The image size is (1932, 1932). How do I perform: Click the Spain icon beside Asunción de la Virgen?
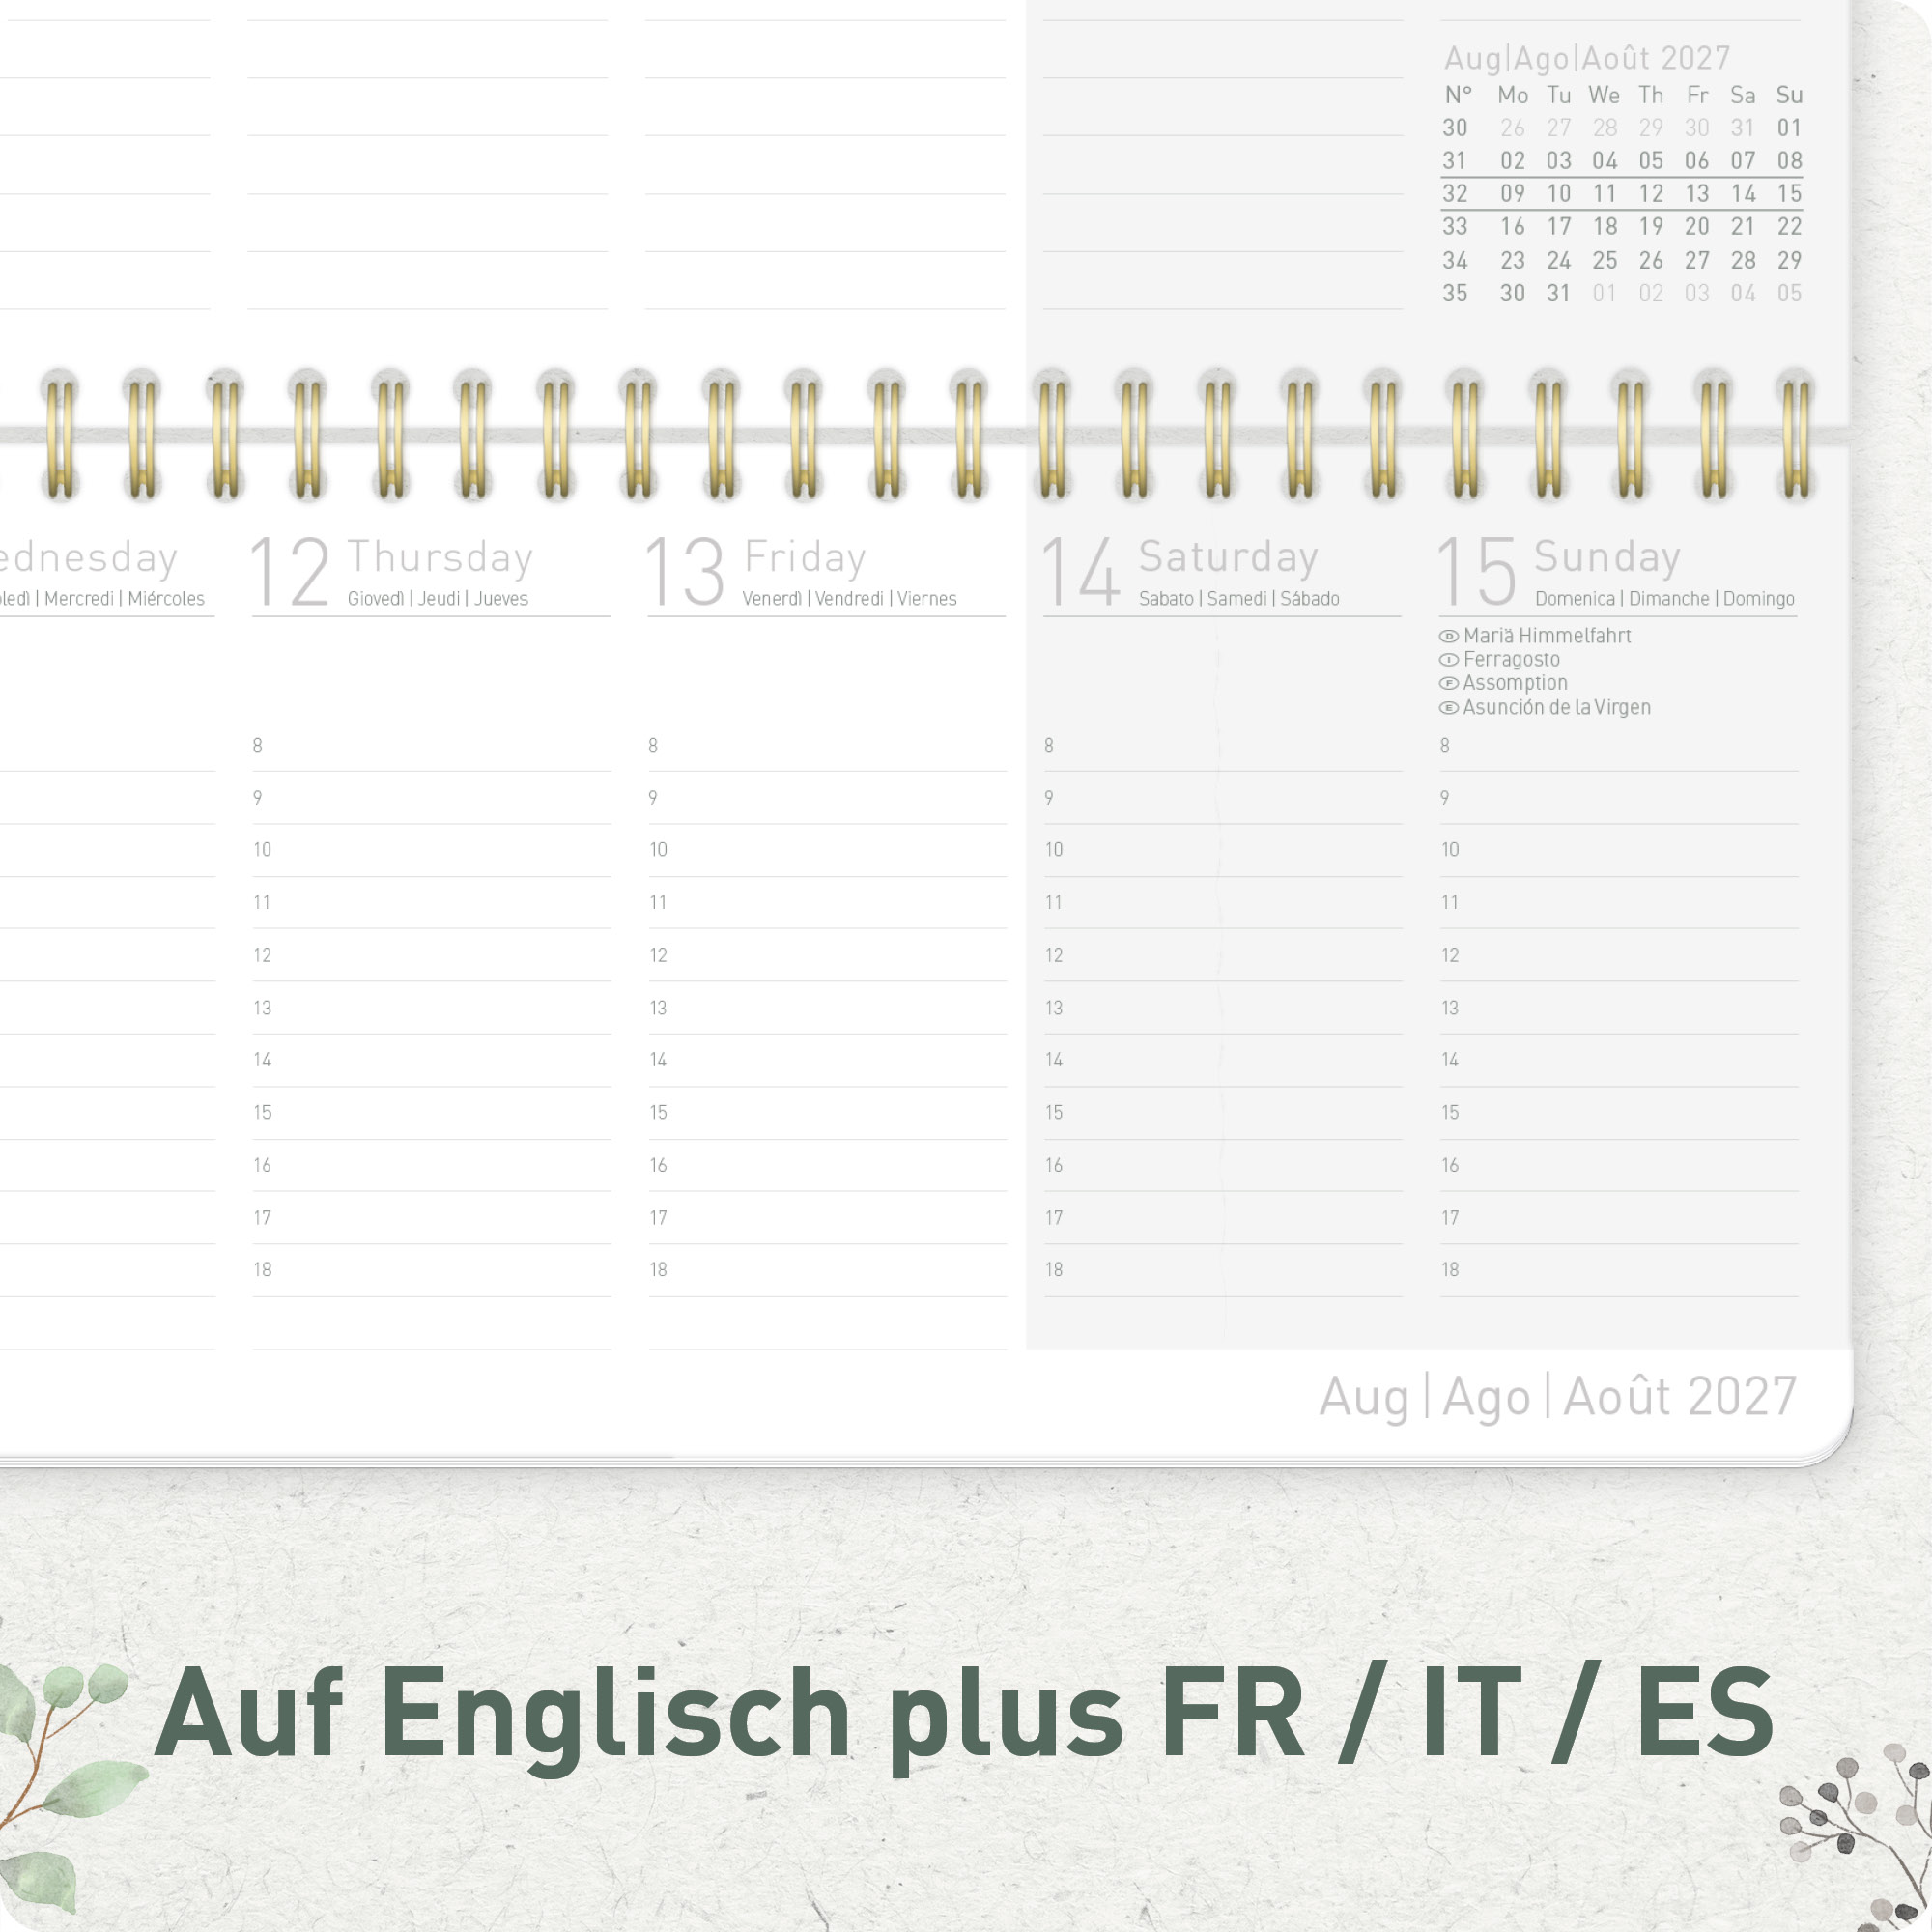(x=1448, y=708)
